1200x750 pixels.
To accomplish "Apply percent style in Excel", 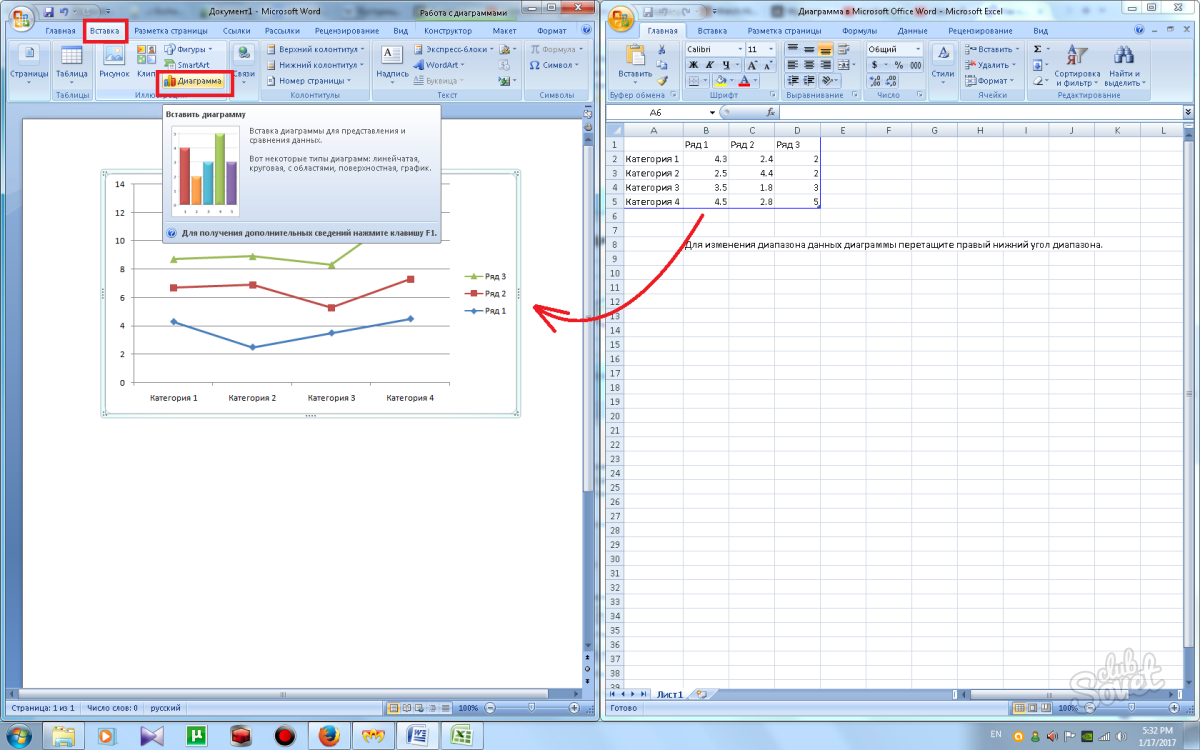I will tap(898, 65).
